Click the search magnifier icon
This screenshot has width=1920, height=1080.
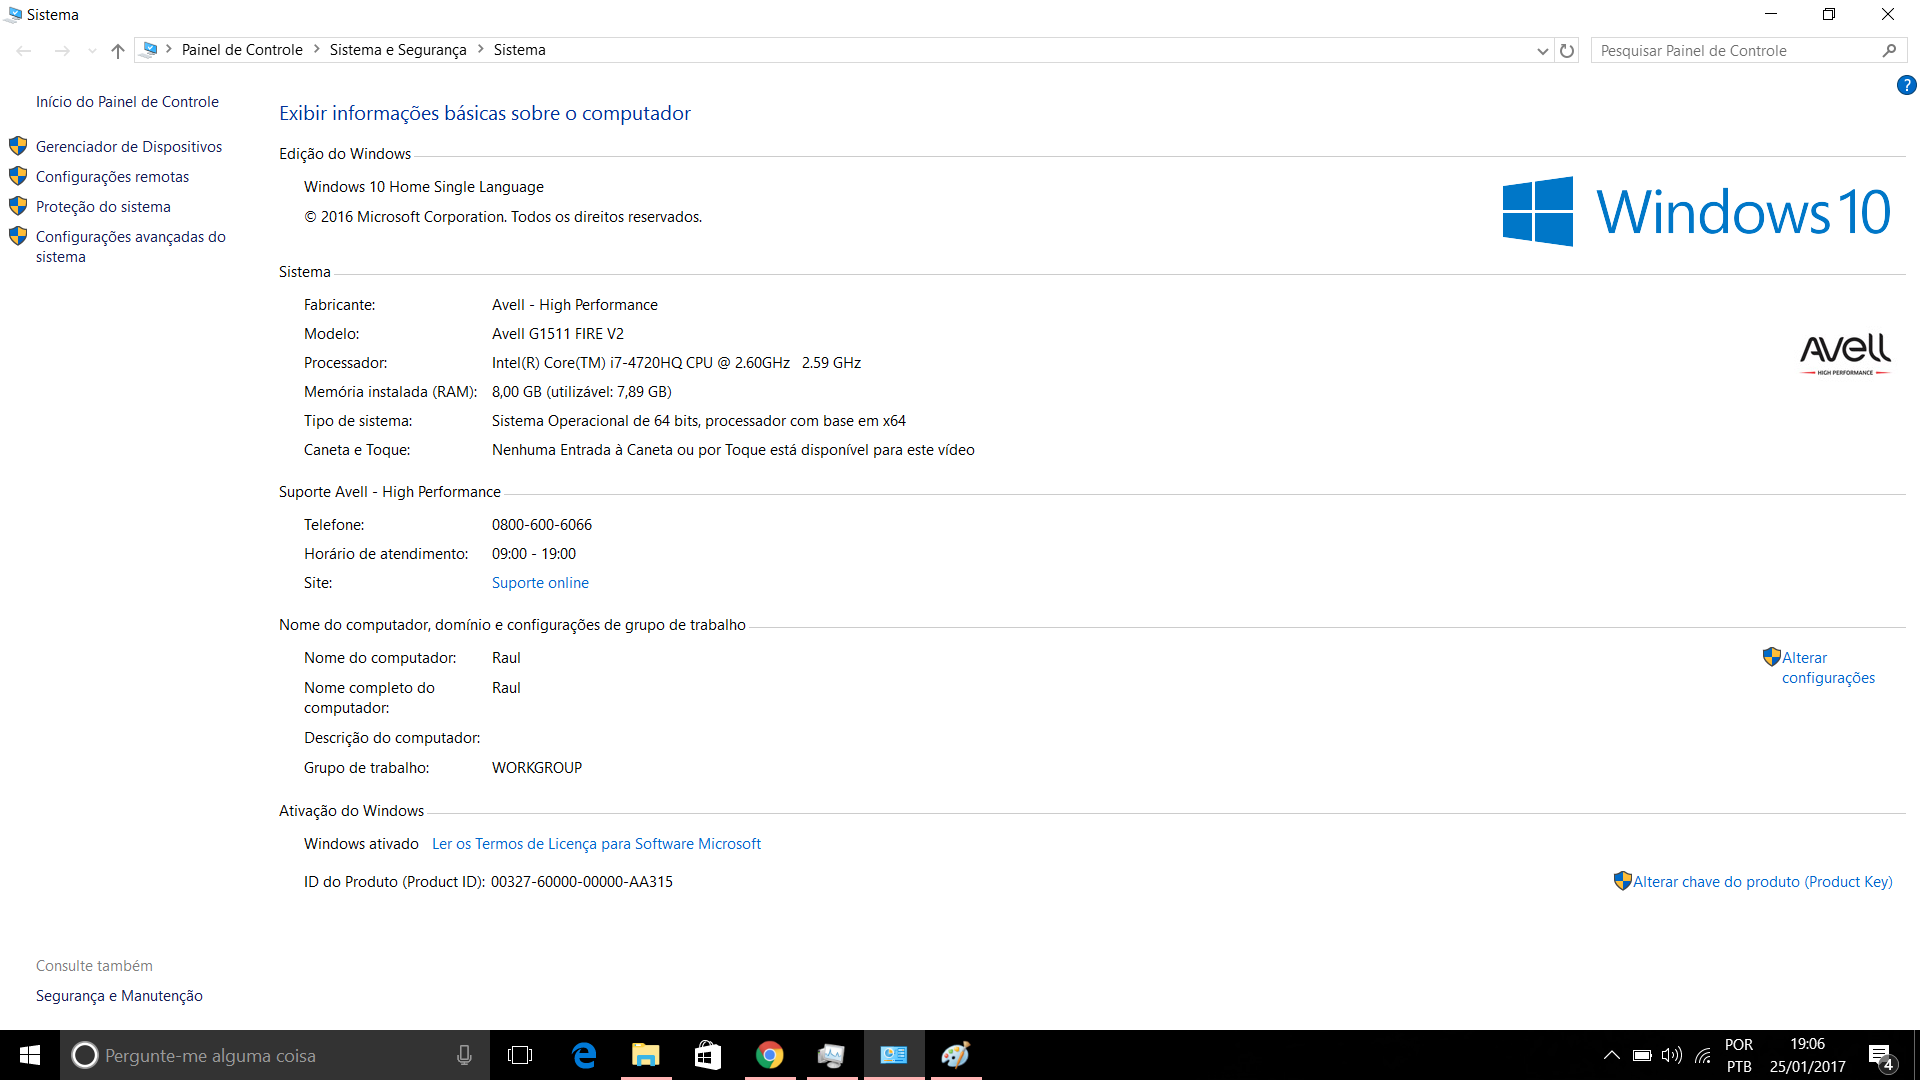1889,50
